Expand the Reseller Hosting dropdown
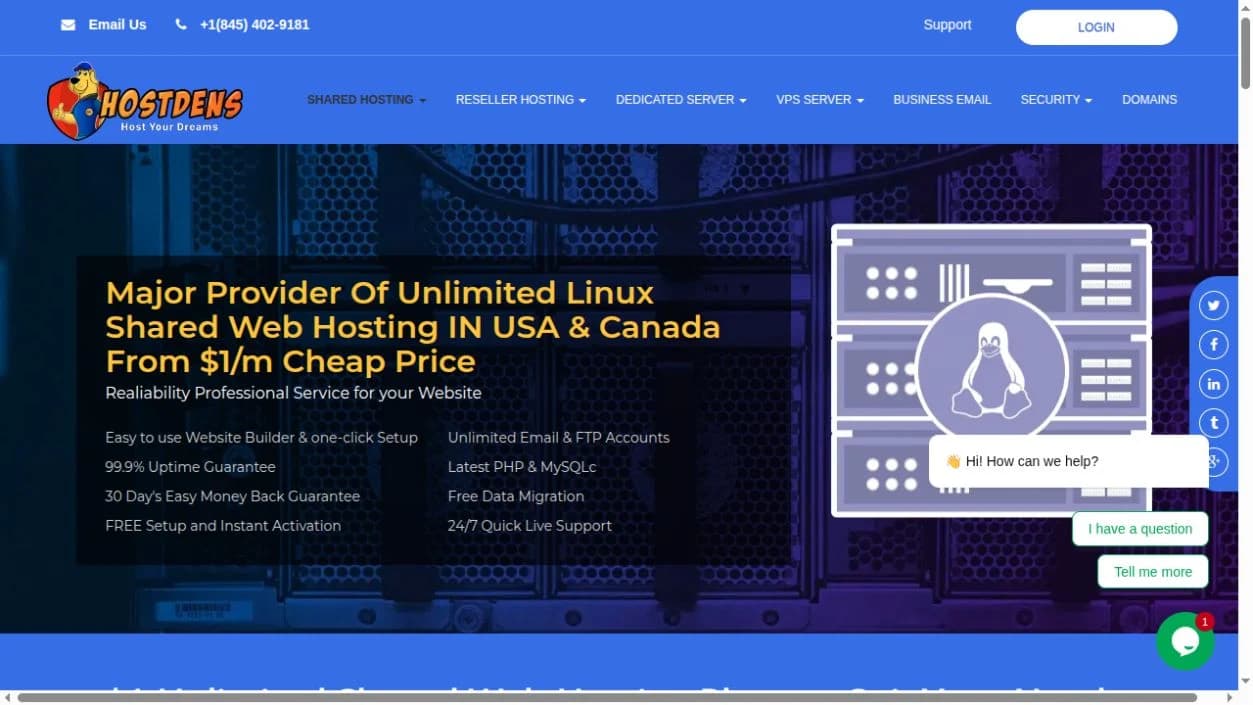 520,100
